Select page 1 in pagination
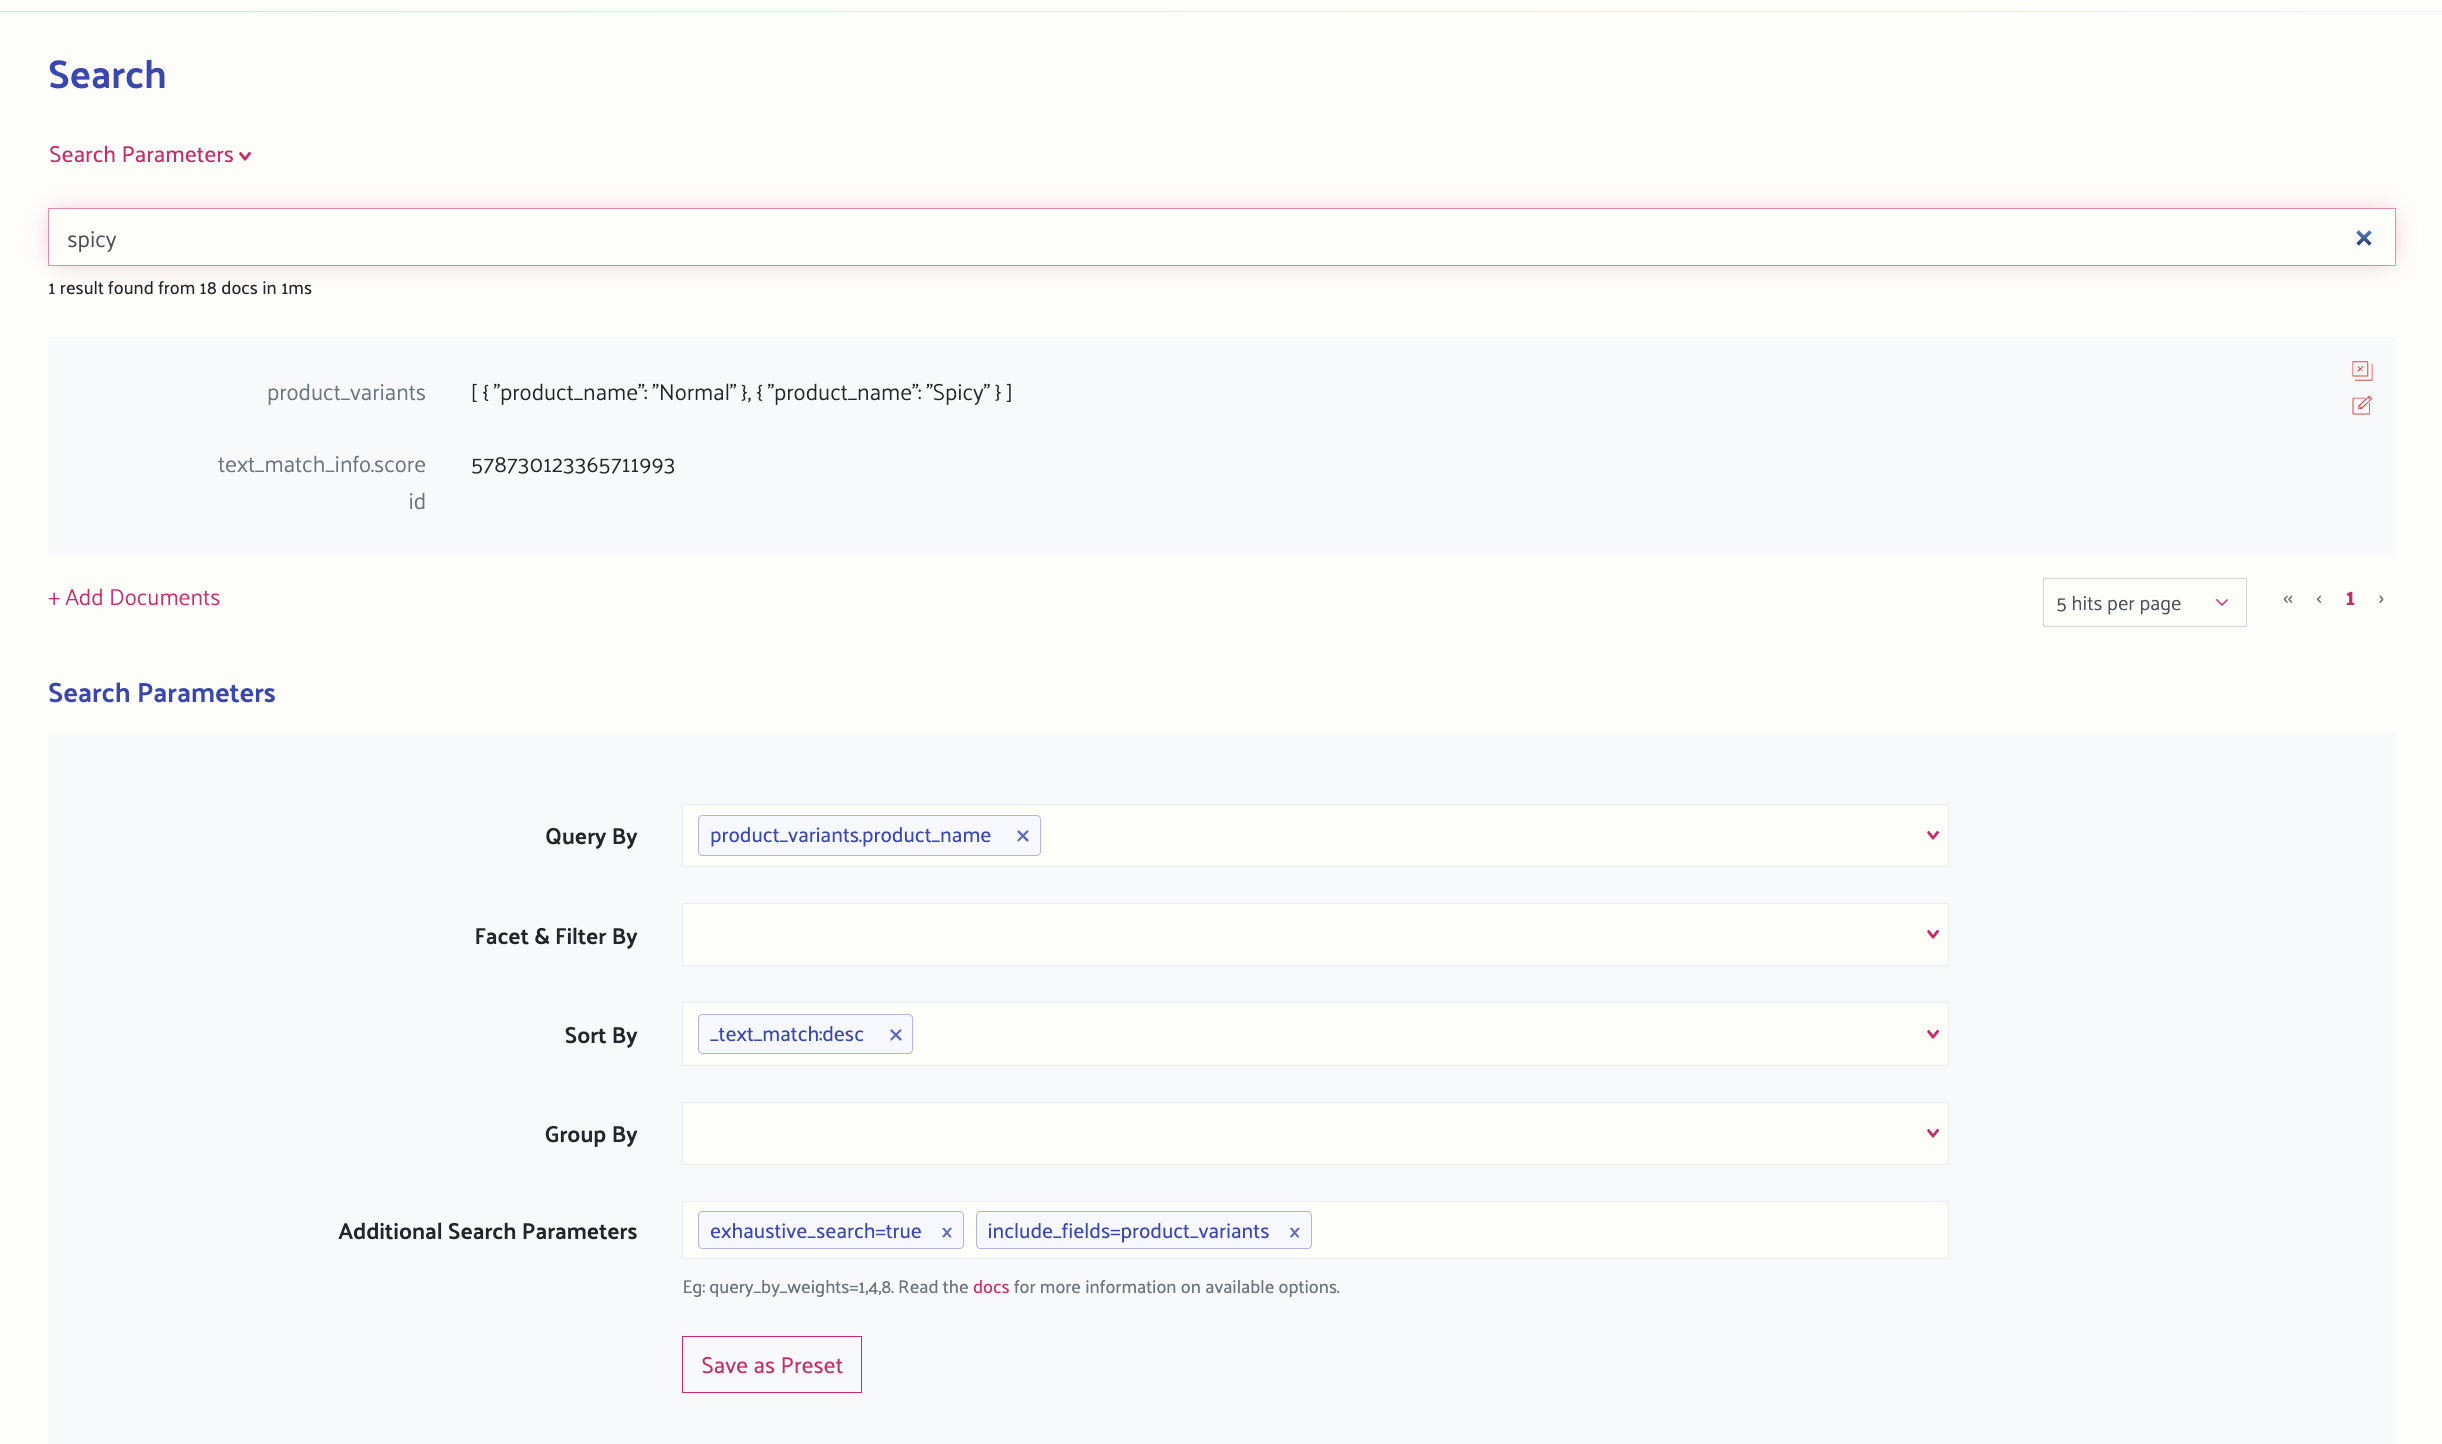 (2349, 598)
